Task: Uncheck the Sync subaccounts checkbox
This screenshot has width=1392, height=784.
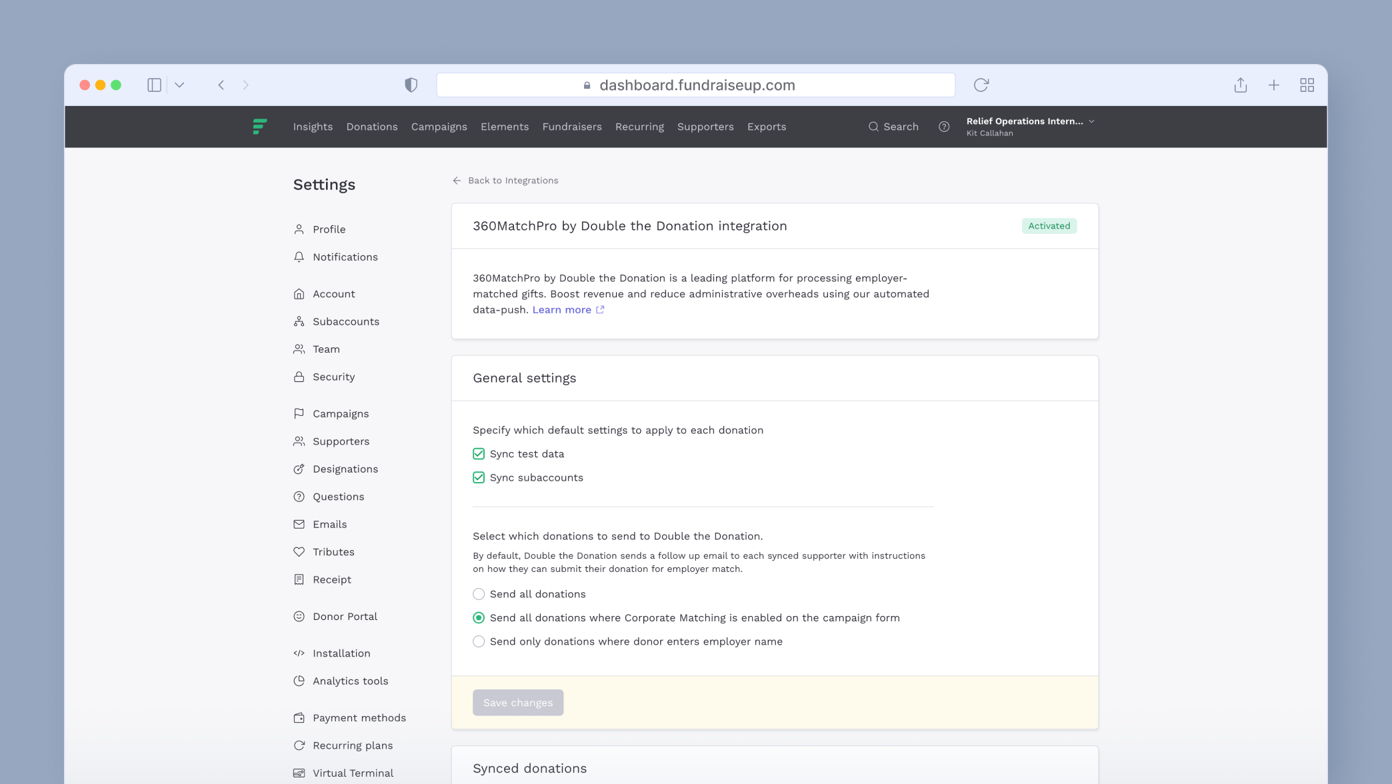Action: 478,477
